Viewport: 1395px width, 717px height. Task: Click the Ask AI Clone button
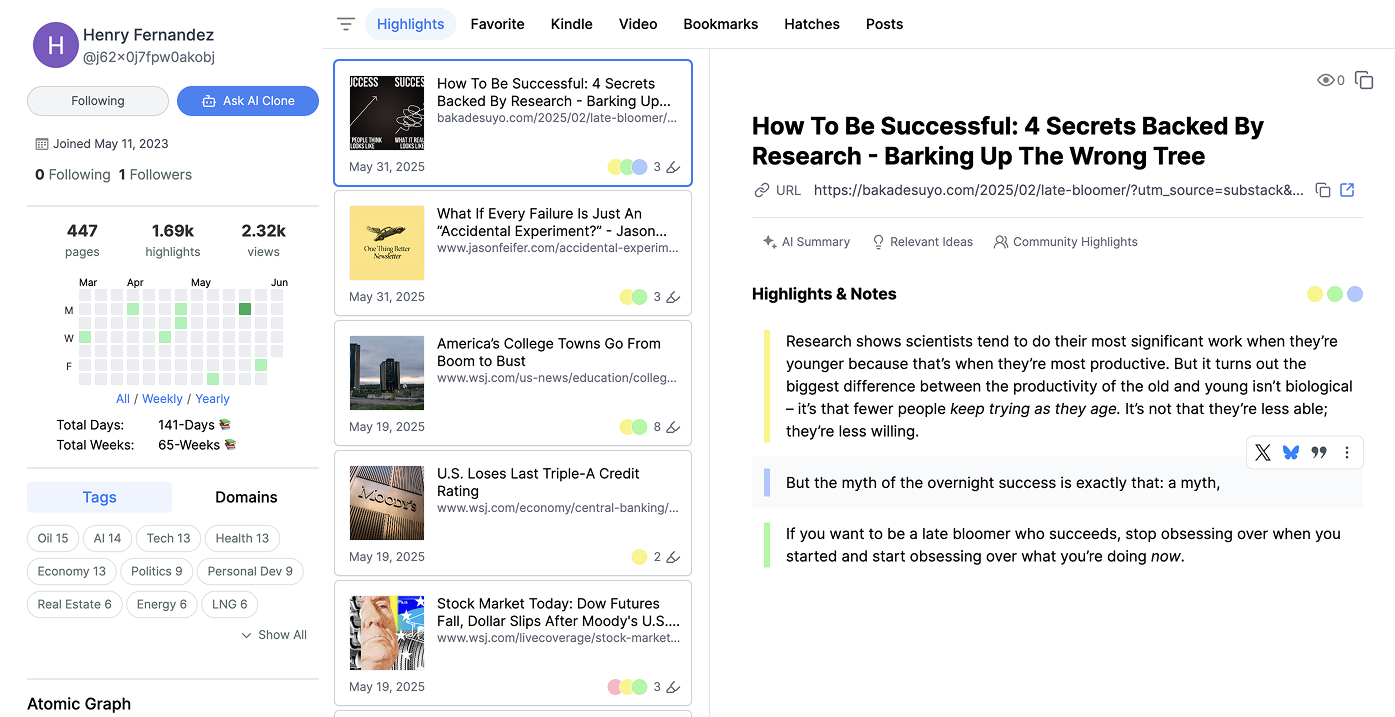[248, 101]
